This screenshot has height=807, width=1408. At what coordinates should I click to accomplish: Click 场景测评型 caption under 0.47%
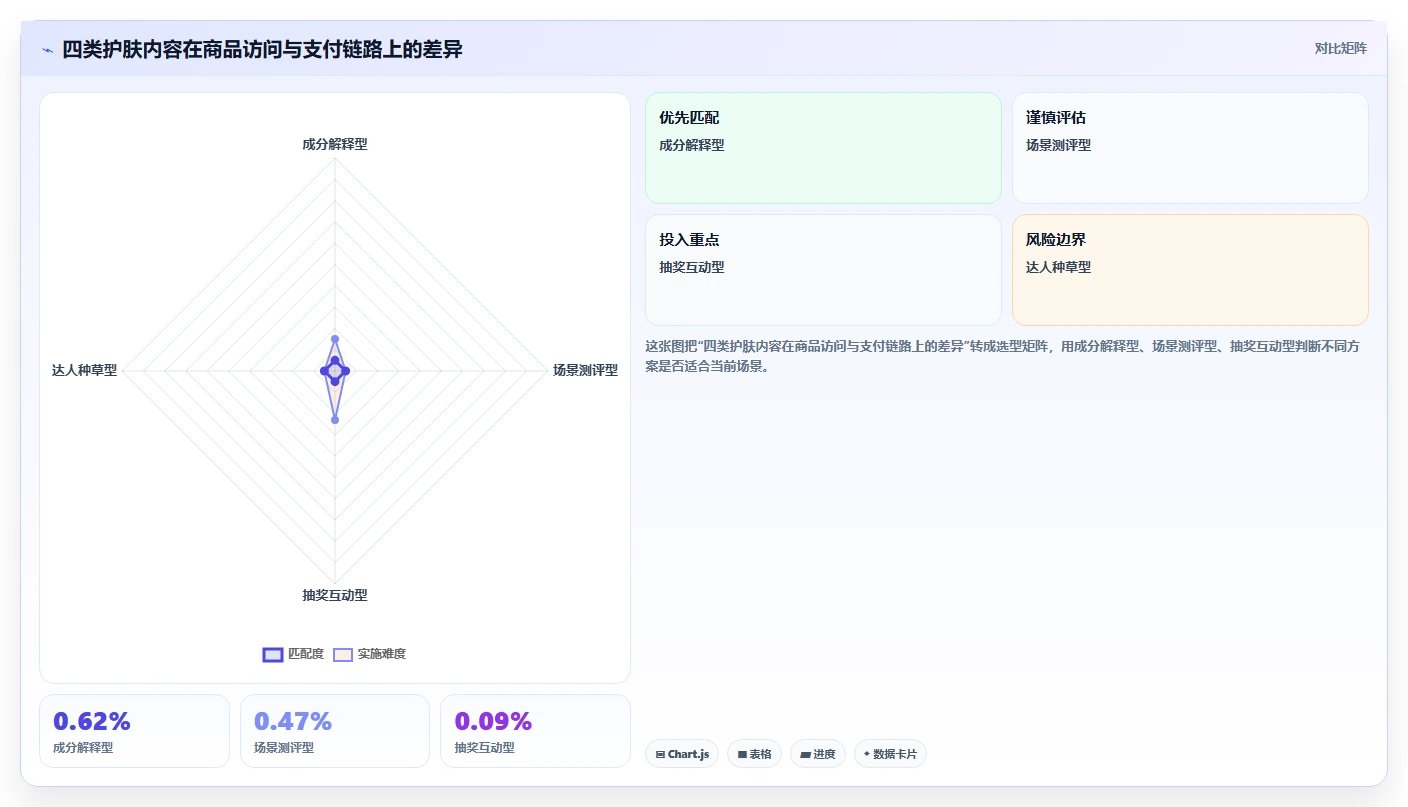pos(284,748)
